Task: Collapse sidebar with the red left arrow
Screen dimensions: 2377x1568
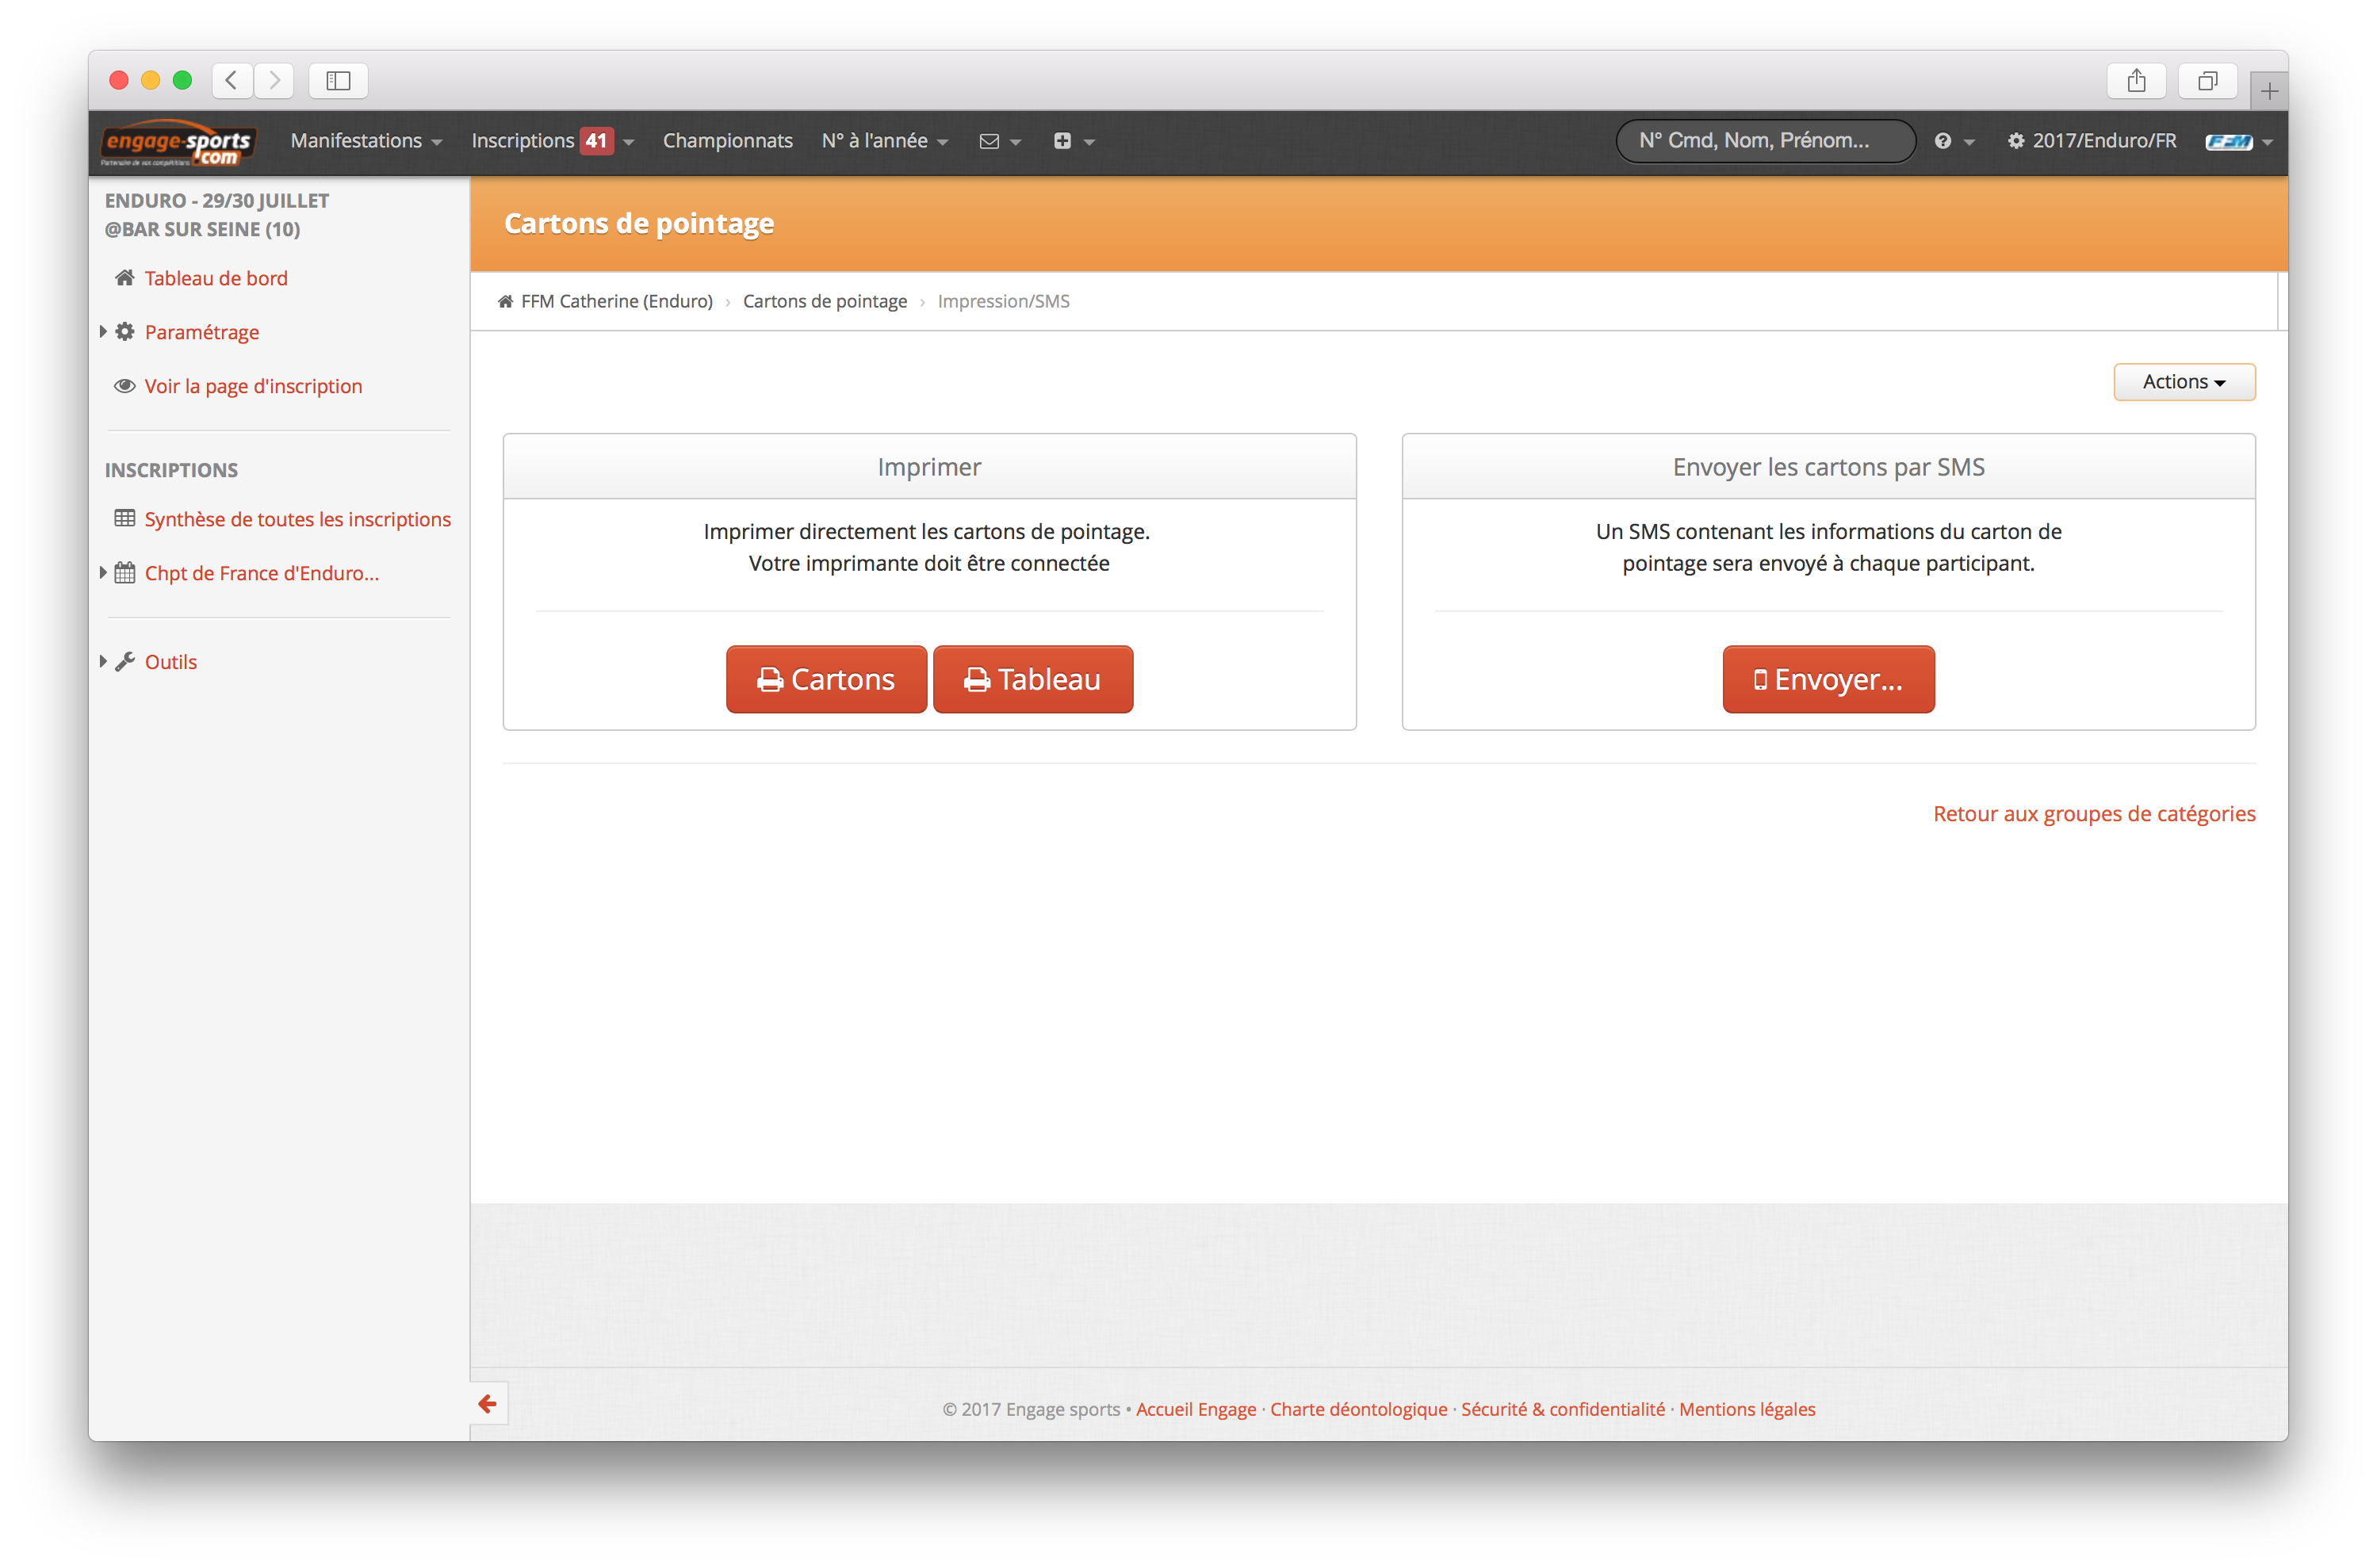Action: point(487,1404)
